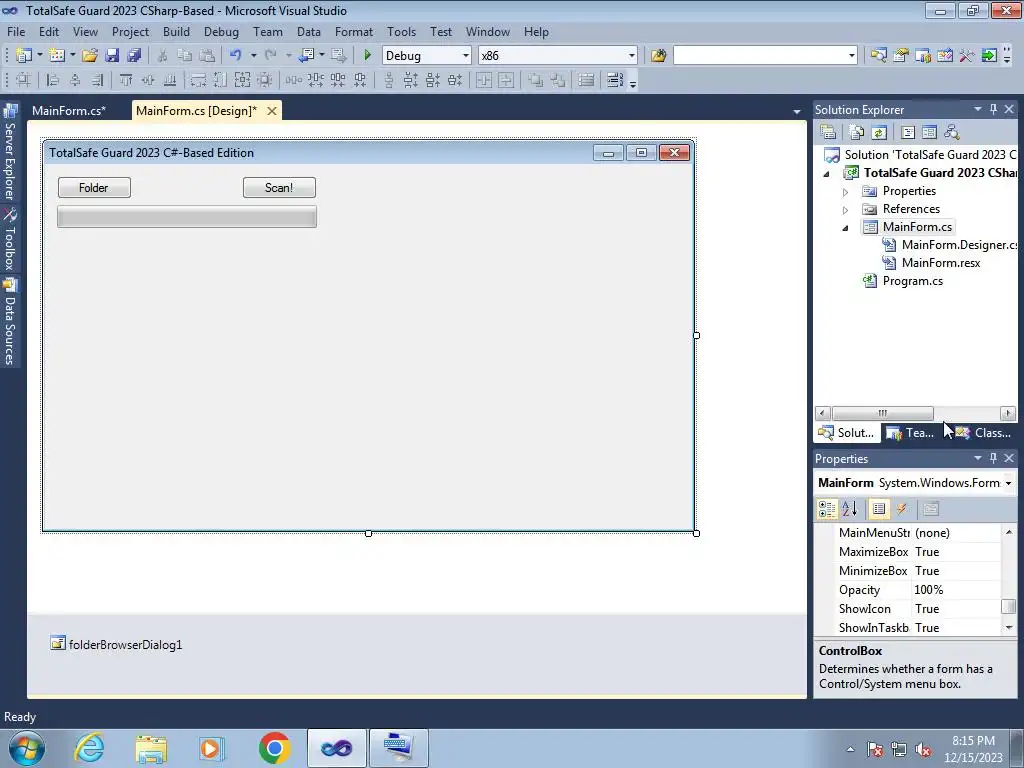
Task: Click the New Project toolbar icon
Action: (x=24, y=56)
